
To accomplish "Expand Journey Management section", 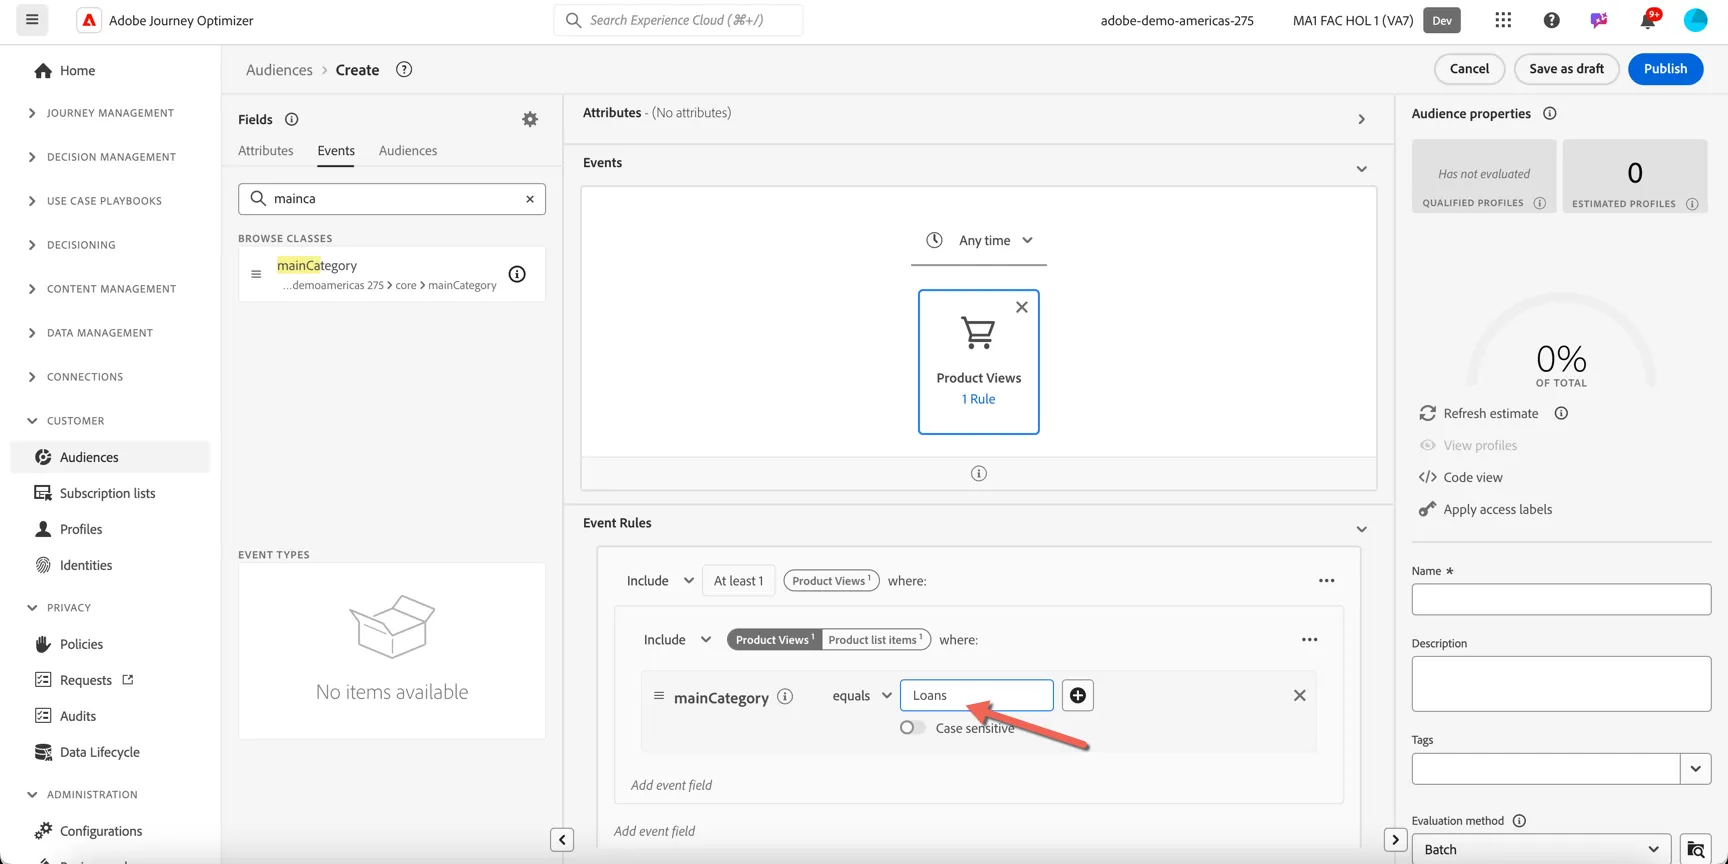I will tap(32, 113).
